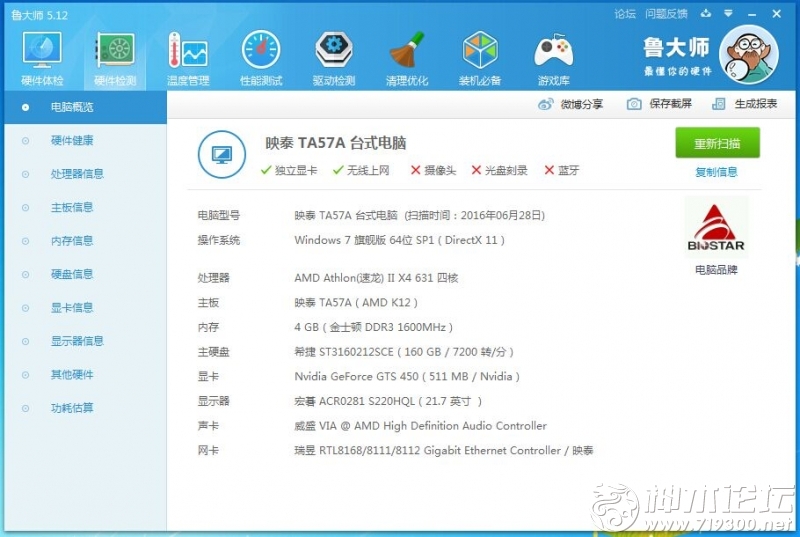Screen dimensions: 800x537
Task: Select 其他硬件 sidebar item
Action: pyautogui.click(x=85, y=374)
